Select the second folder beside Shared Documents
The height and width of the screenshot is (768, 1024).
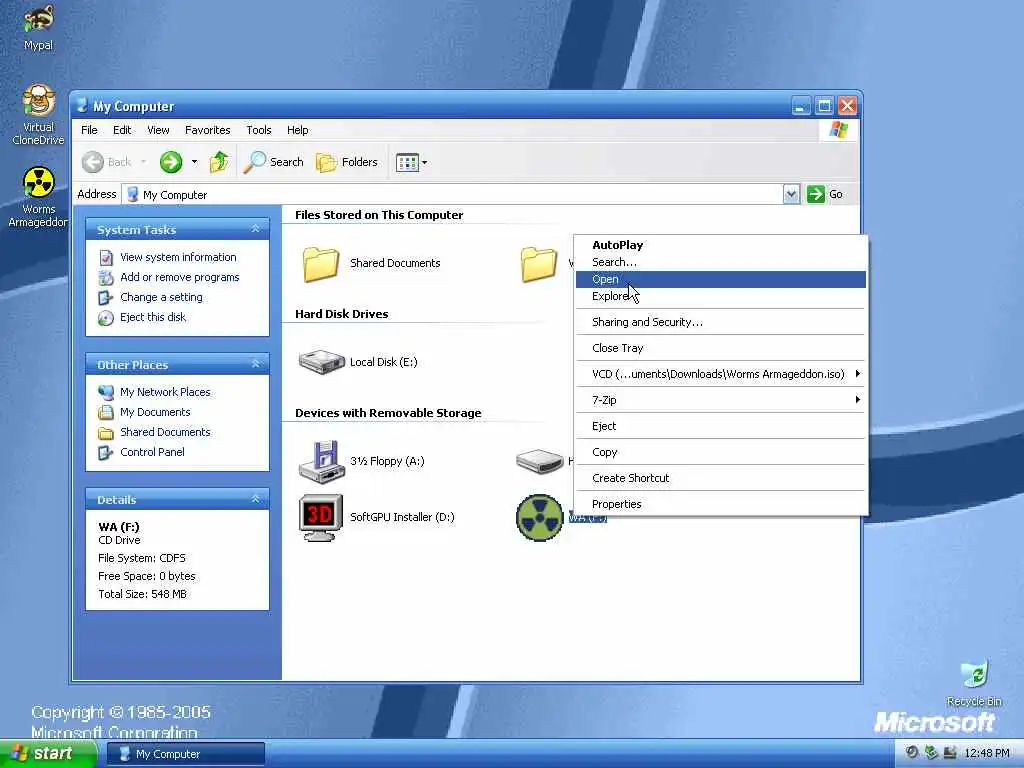[x=539, y=264]
